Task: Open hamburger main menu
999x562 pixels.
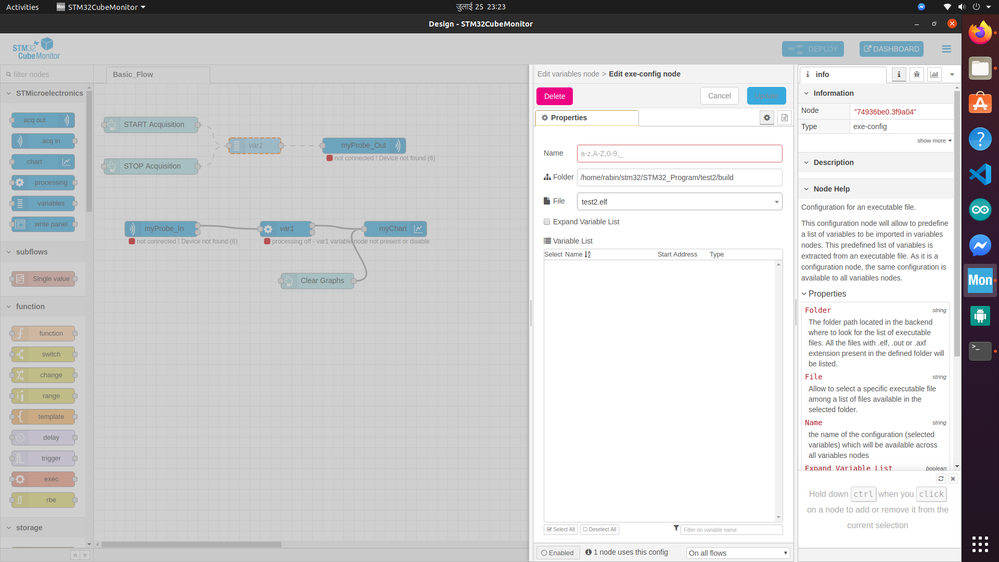Action: 946,49
